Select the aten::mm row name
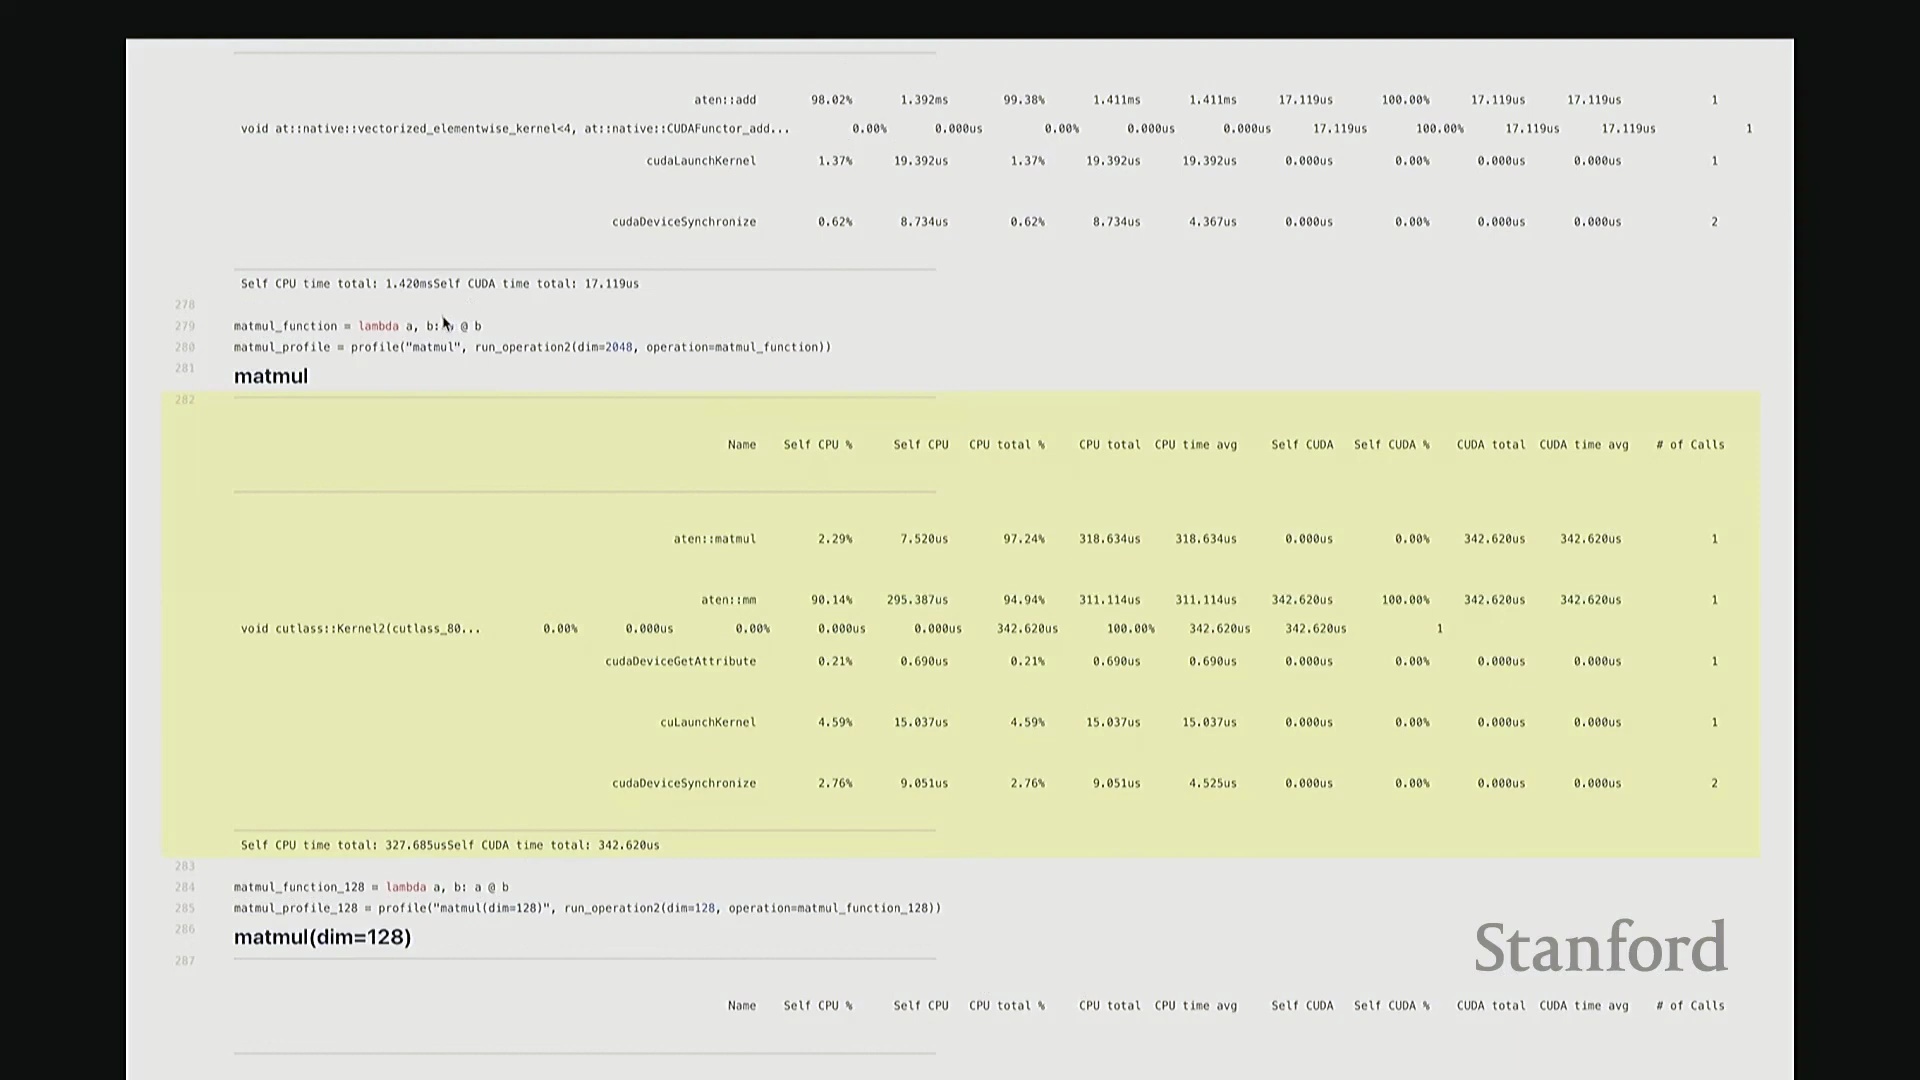 point(728,600)
